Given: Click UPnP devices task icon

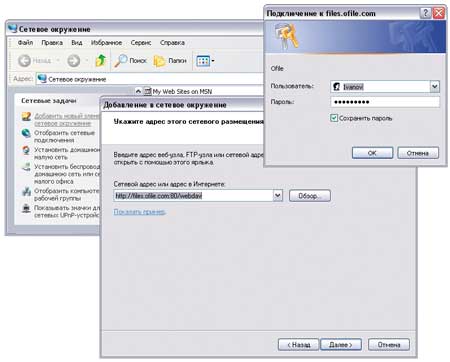Looking at the screenshot, I should click(x=26, y=208).
